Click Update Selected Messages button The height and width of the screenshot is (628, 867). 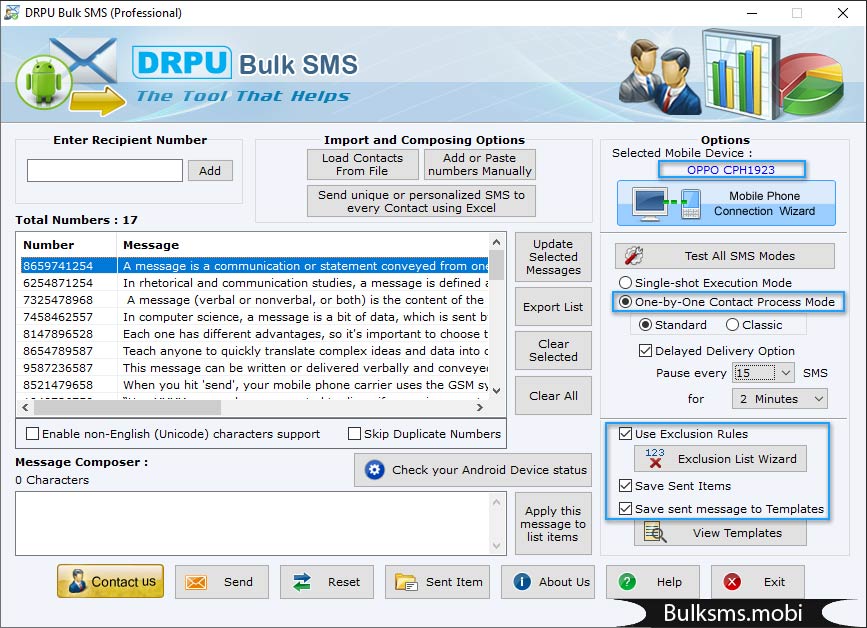[553, 257]
